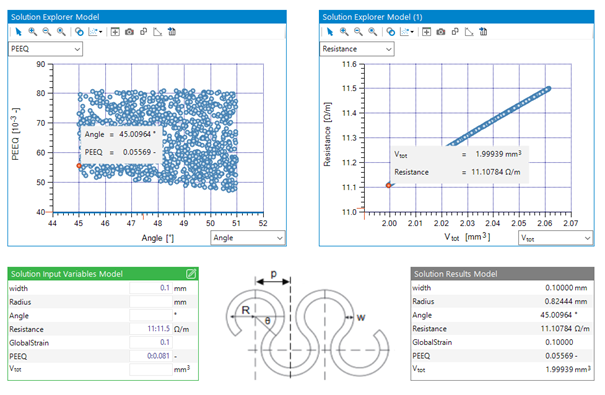Click the empty Vtot input field
The width and height of the screenshot is (605, 395).
(x=150, y=369)
